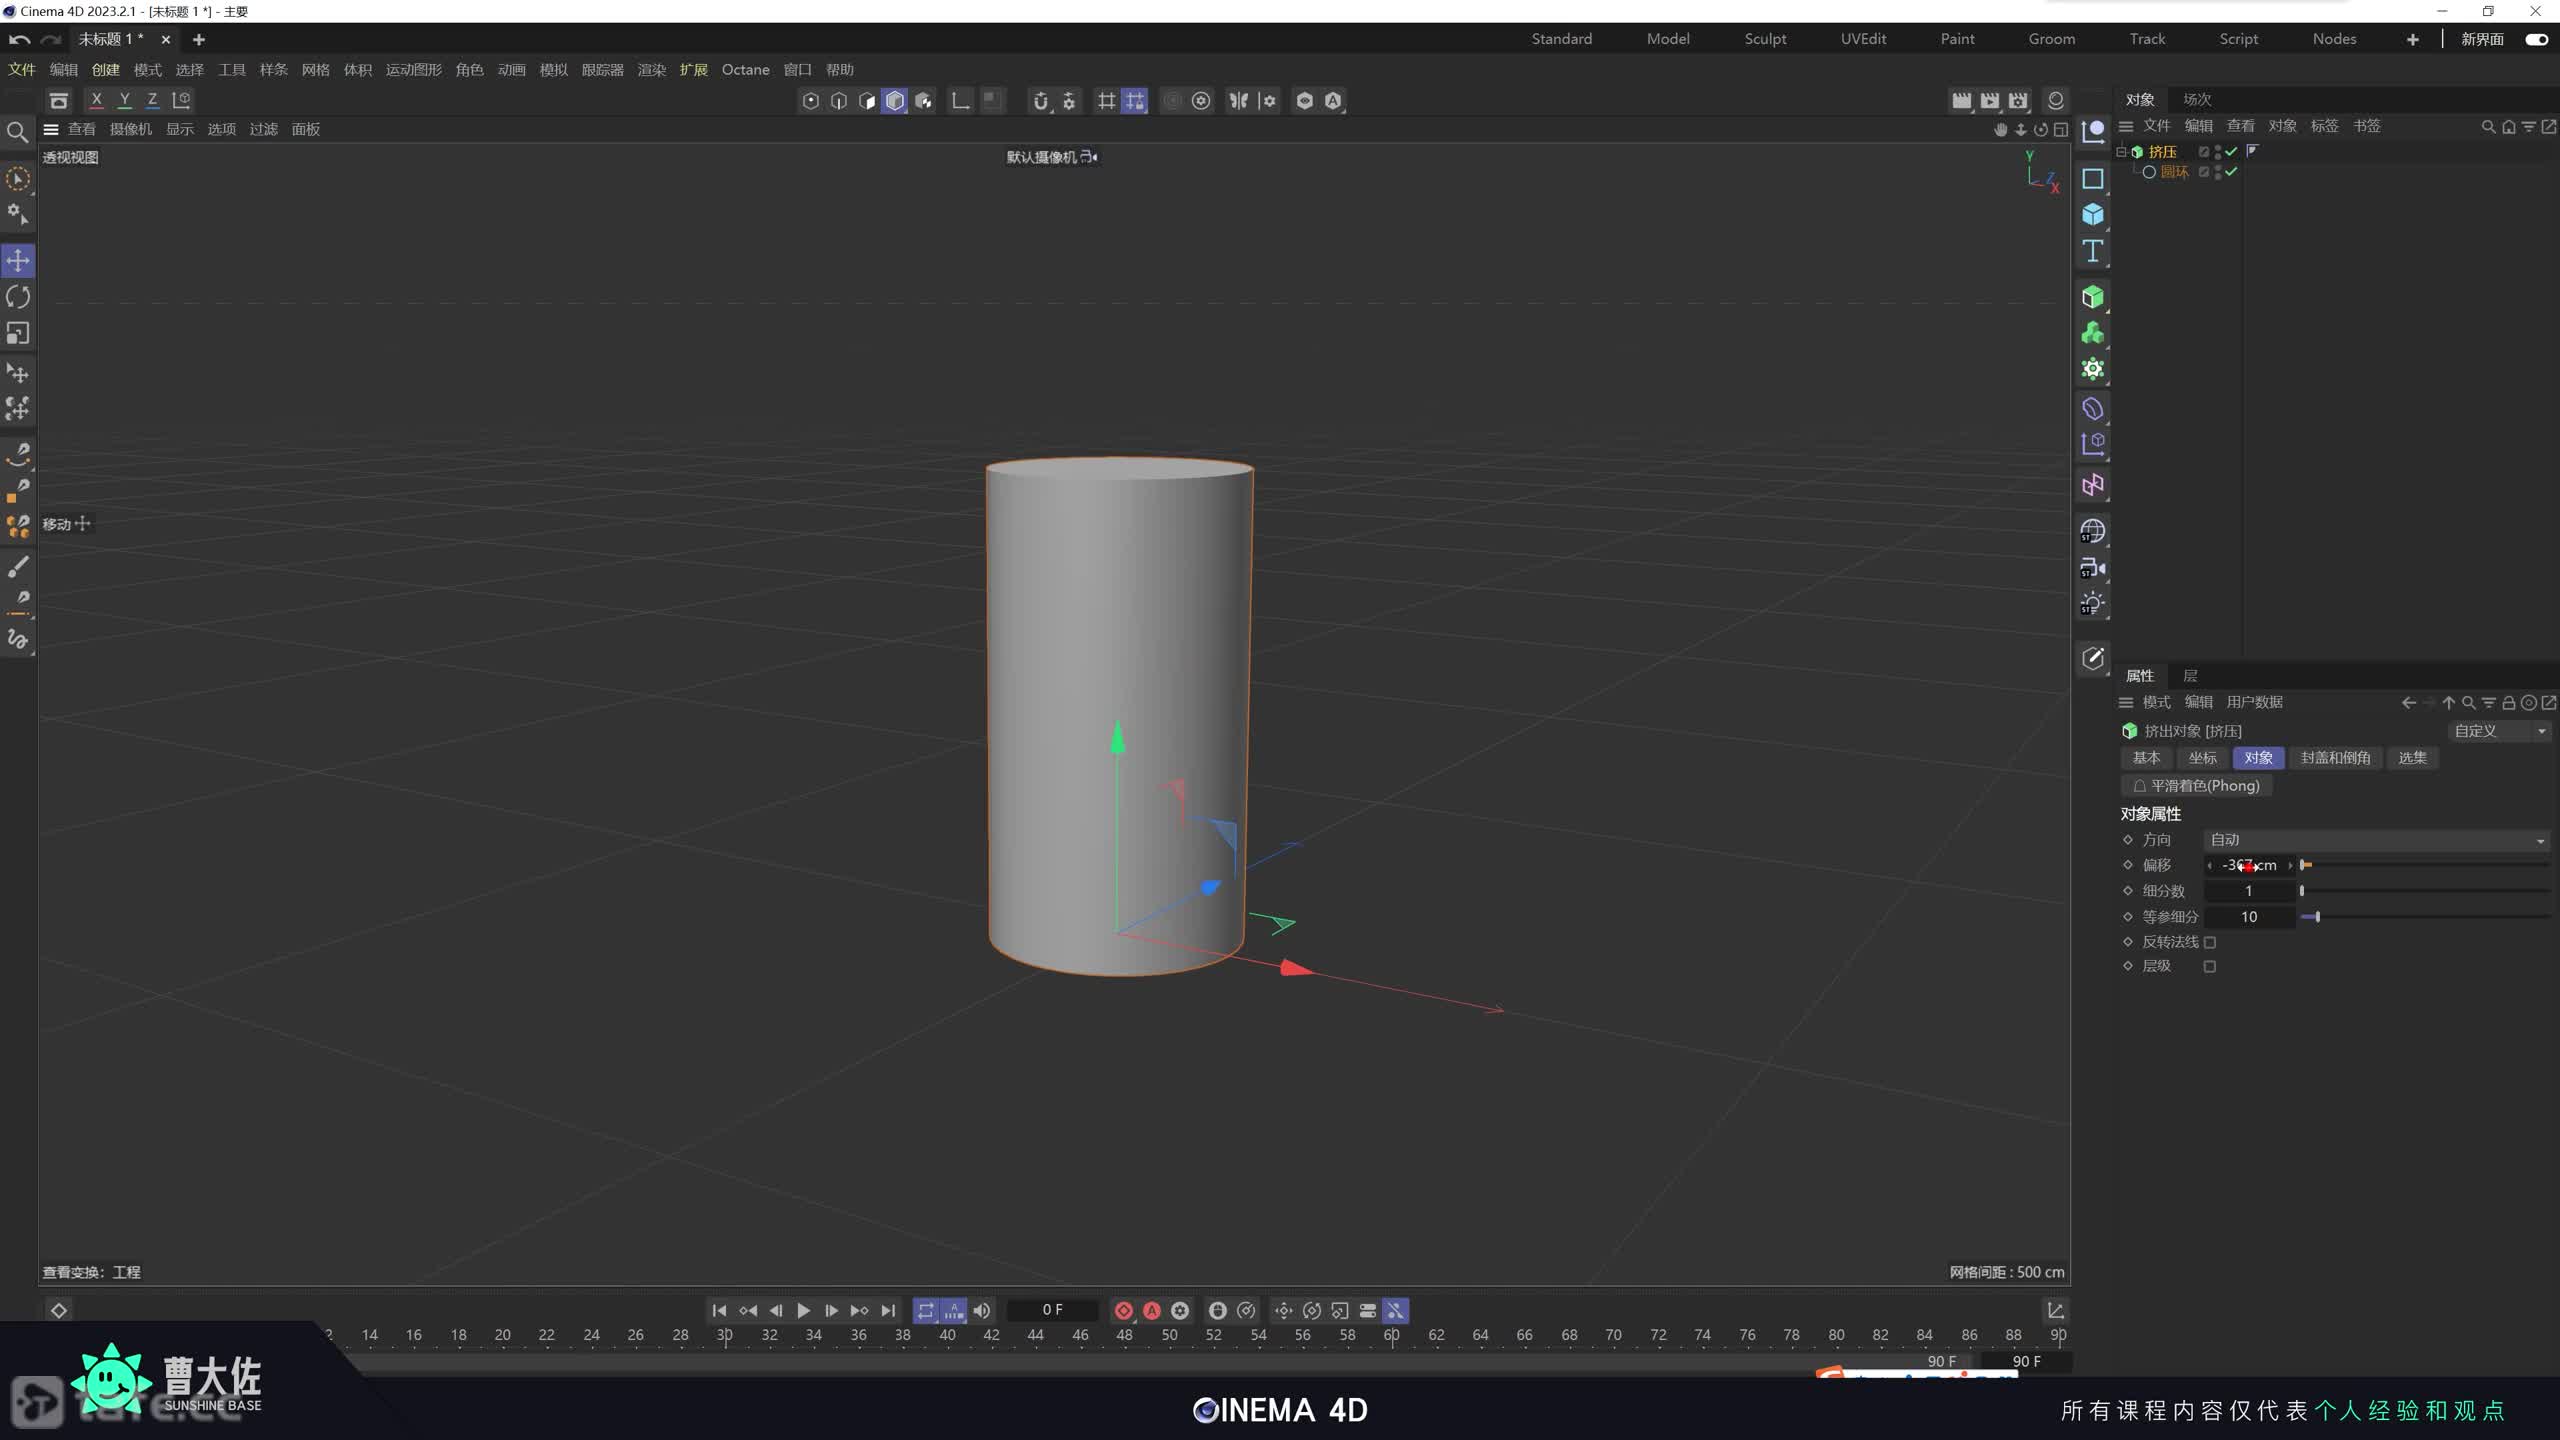Open the 方向 dropdown set to 自动

click(x=2375, y=840)
